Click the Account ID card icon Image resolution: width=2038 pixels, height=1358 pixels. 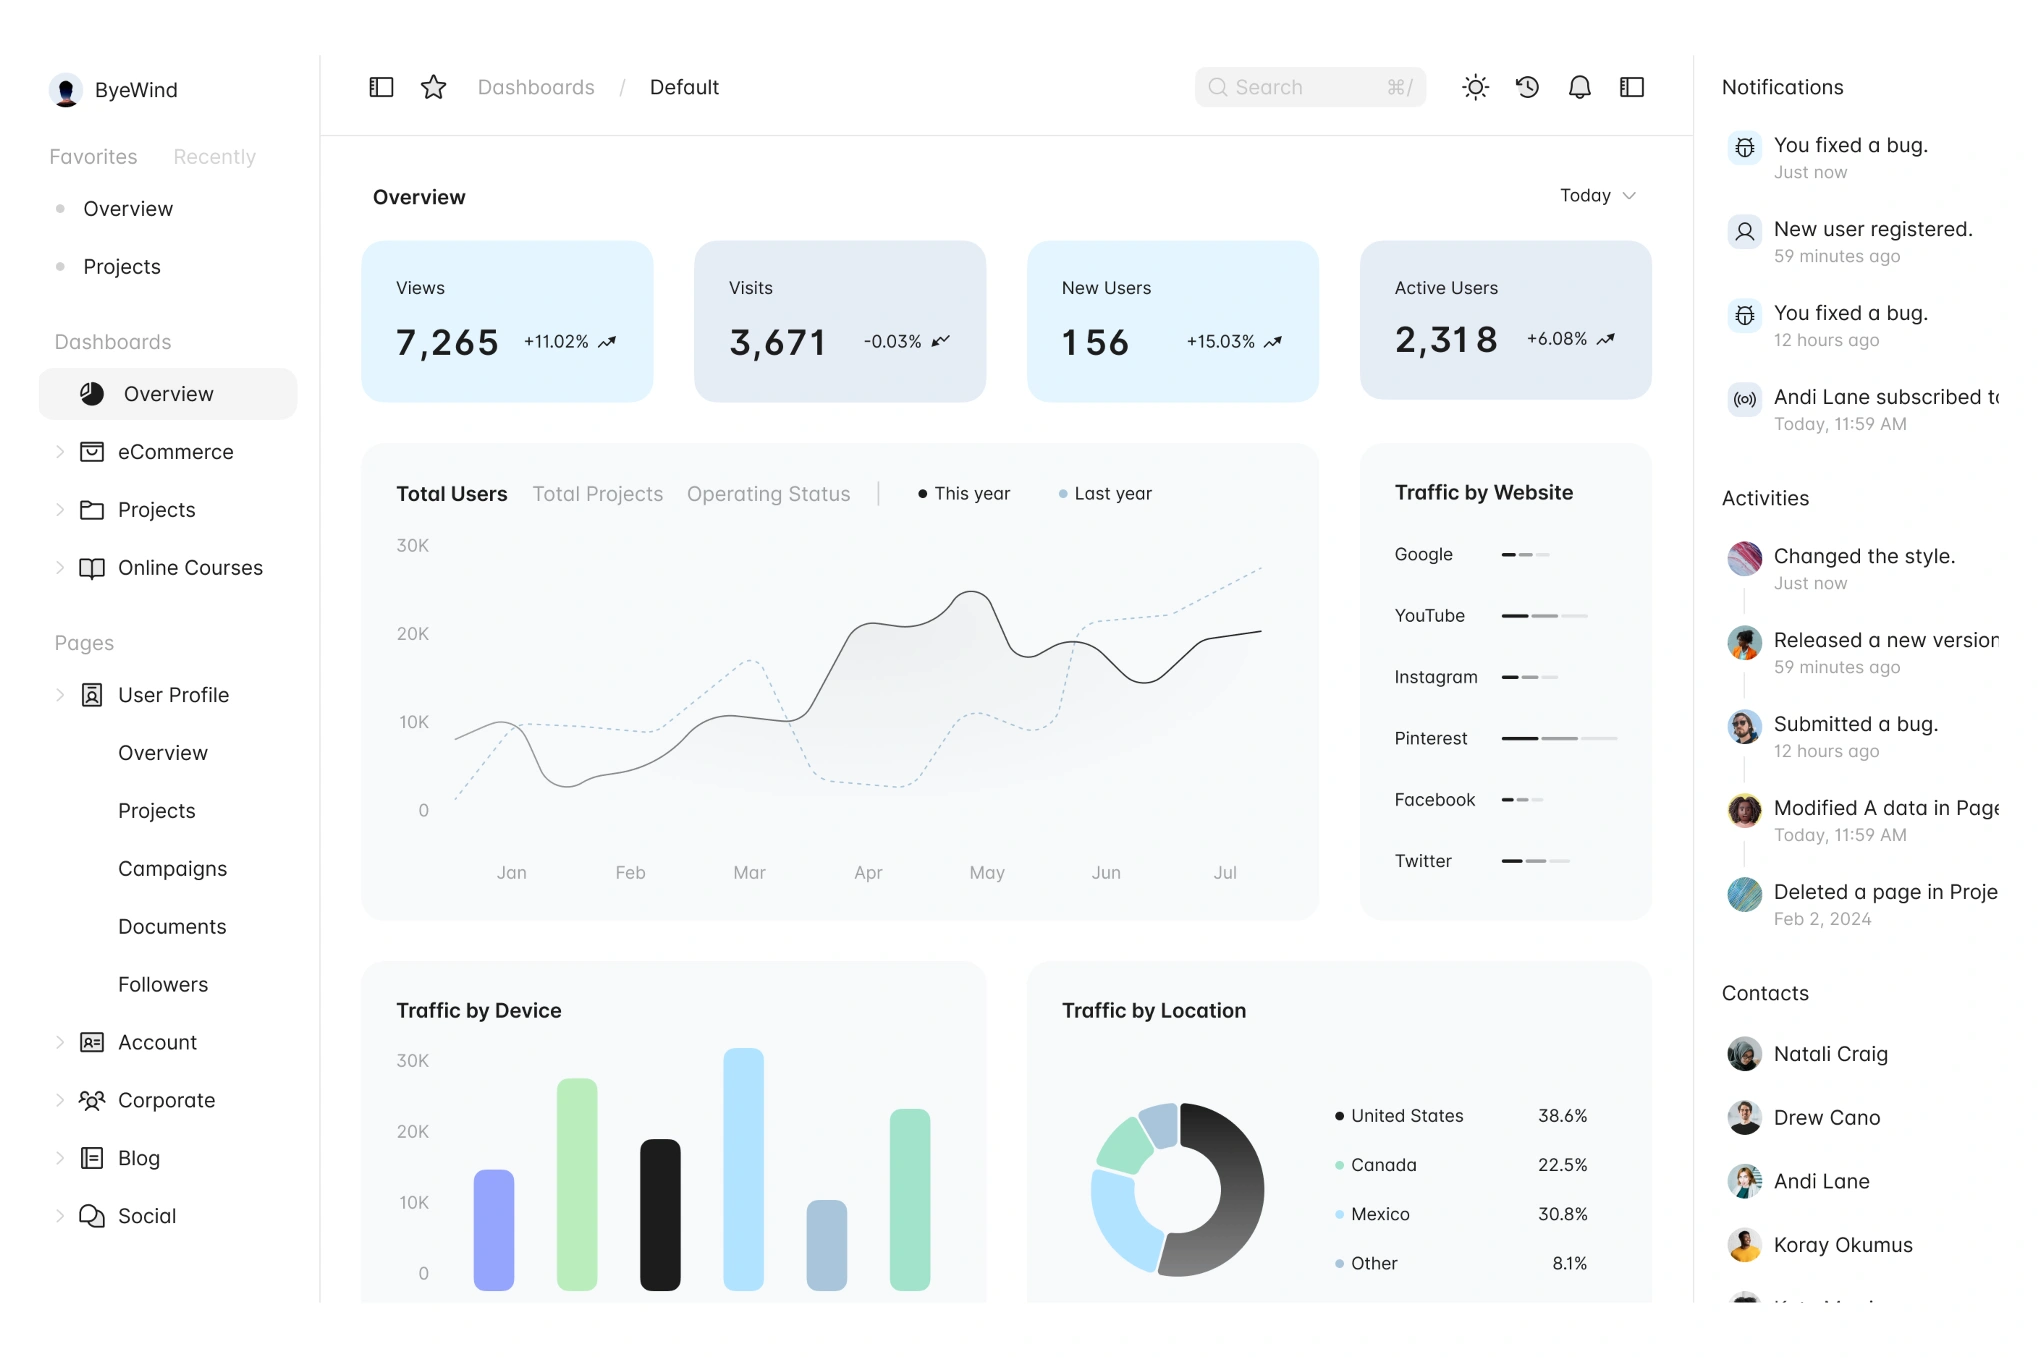tap(92, 1042)
